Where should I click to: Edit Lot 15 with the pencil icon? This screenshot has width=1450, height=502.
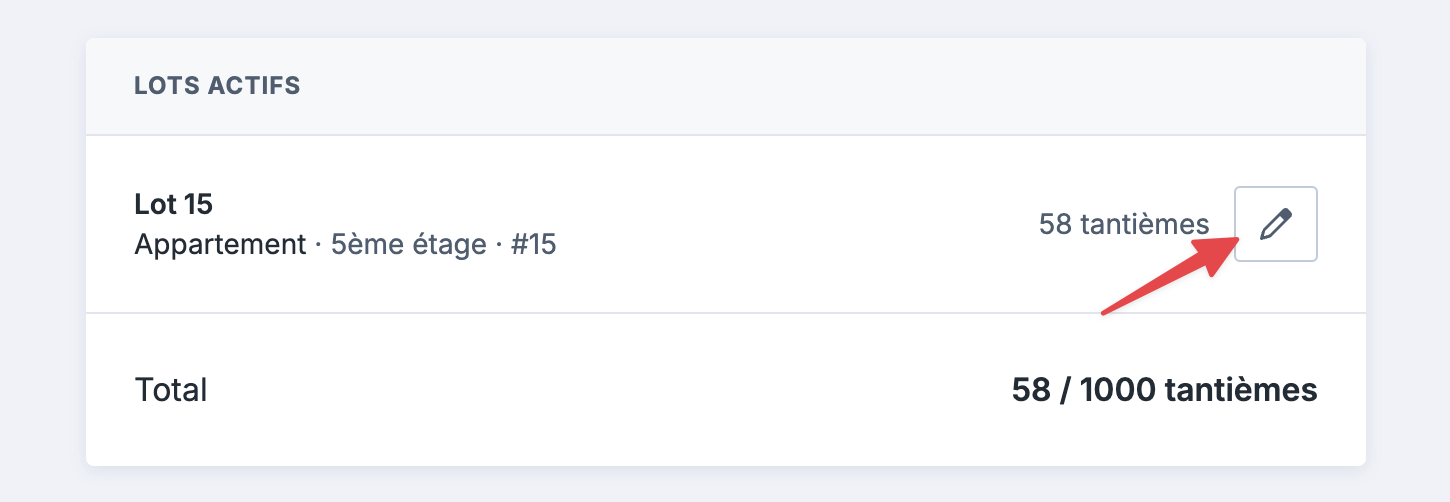pyautogui.click(x=1275, y=224)
